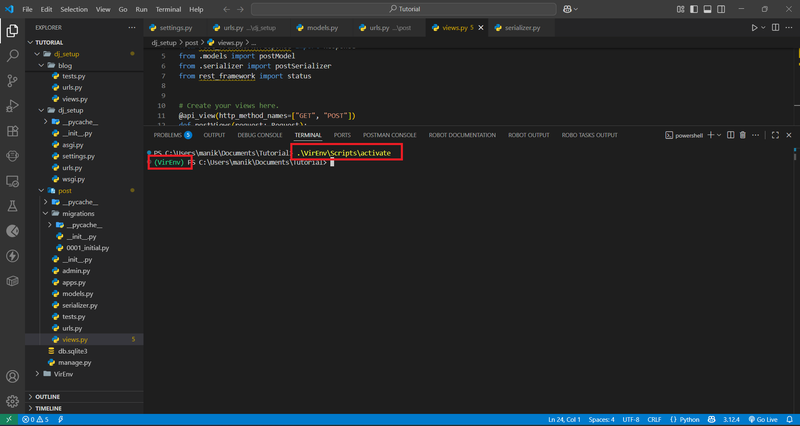Click the Copilot icon in title bar
Image resolution: width=800 pixels, height=426 pixels.
click(567, 9)
